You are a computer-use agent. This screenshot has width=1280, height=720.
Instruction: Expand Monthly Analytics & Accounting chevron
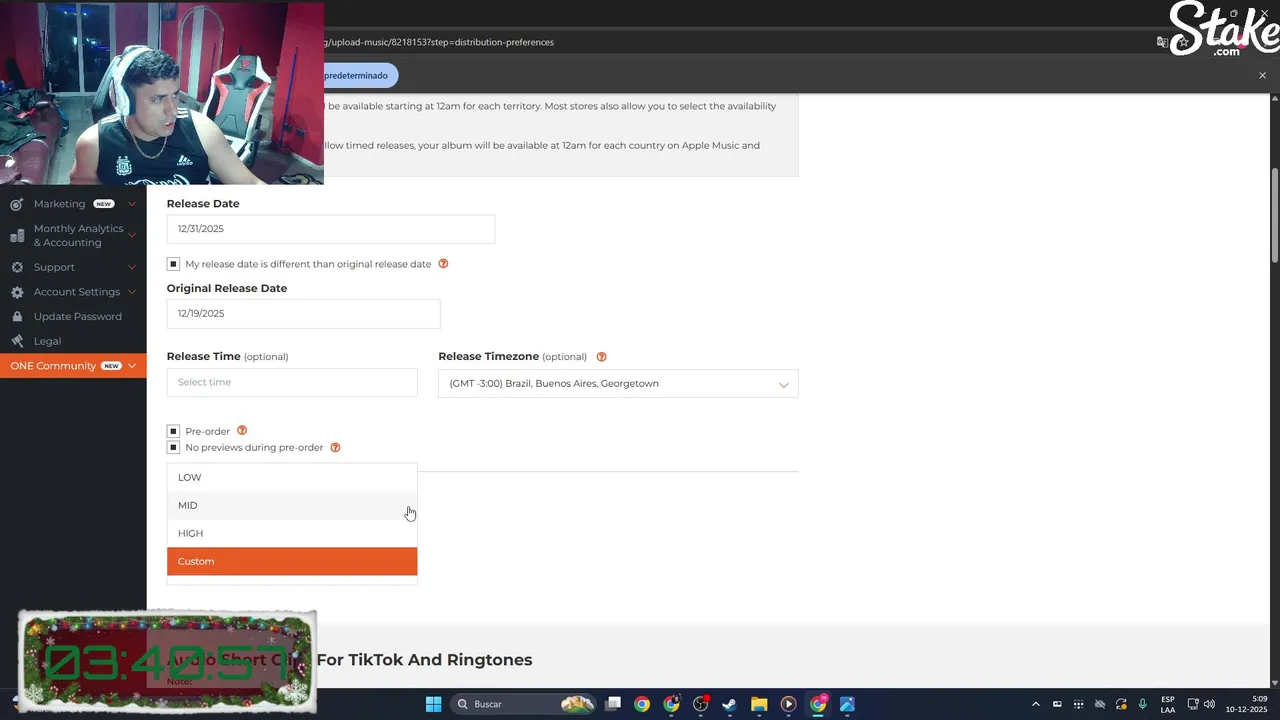tap(132, 236)
